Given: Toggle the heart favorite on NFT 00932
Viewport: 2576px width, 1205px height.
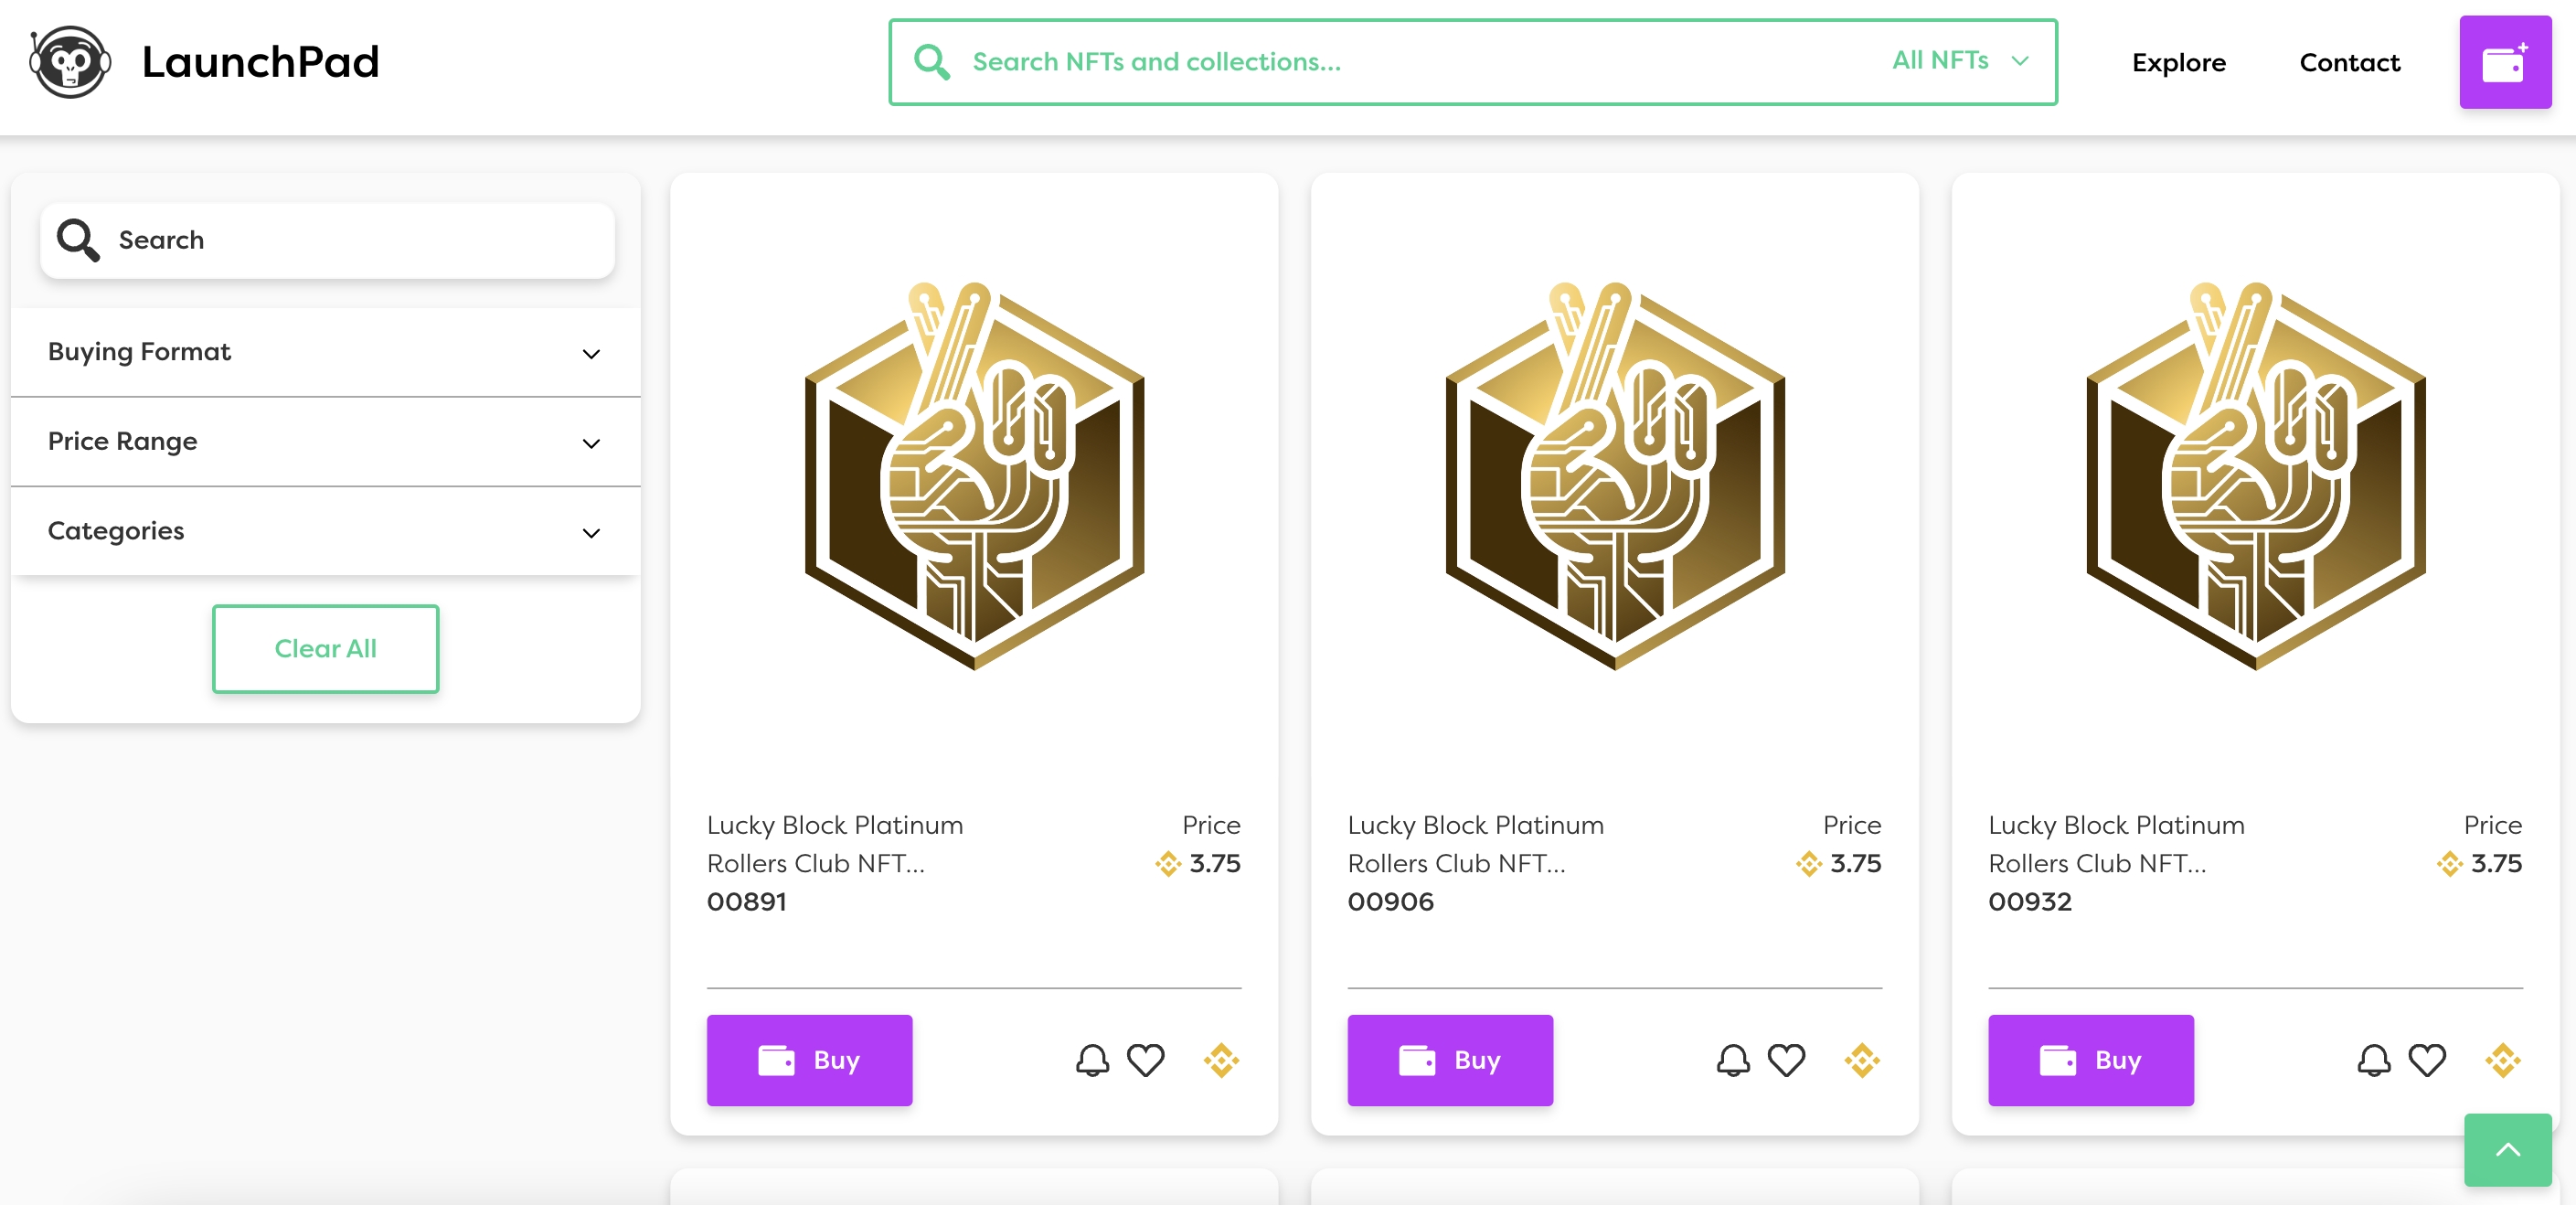Looking at the screenshot, I should (x=2427, y=1059).
